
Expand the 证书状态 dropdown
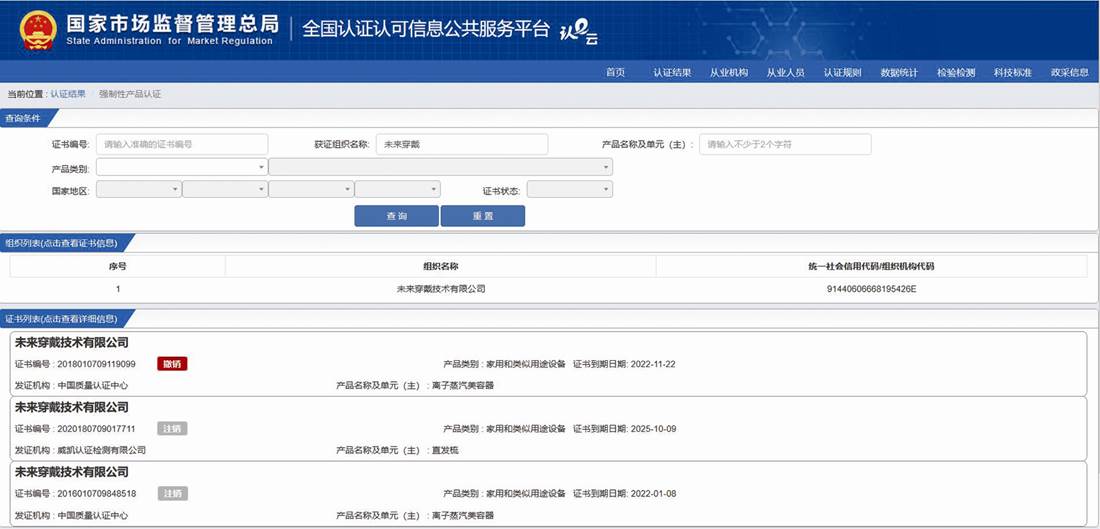(x=570, y=189)
